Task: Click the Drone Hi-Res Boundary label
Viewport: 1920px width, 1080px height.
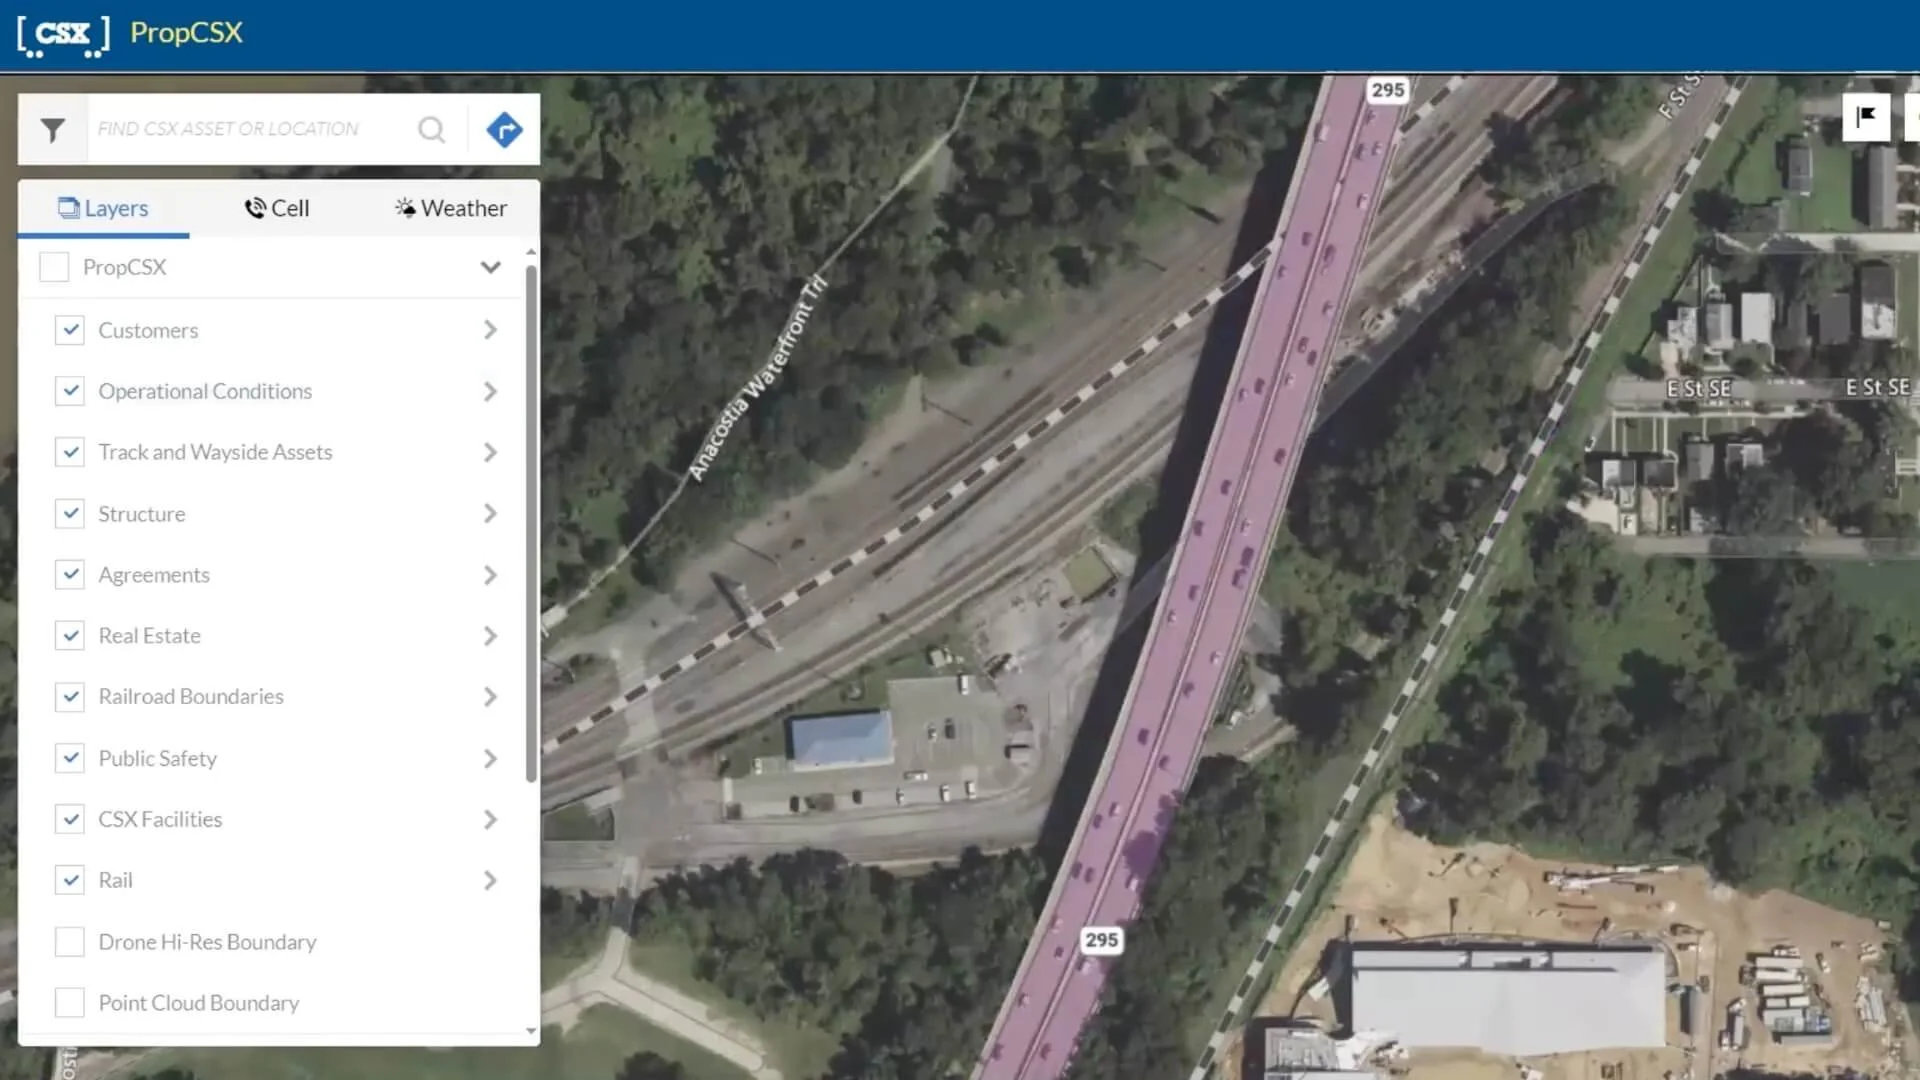Action: pyautogui.click(x=207, y=942)
